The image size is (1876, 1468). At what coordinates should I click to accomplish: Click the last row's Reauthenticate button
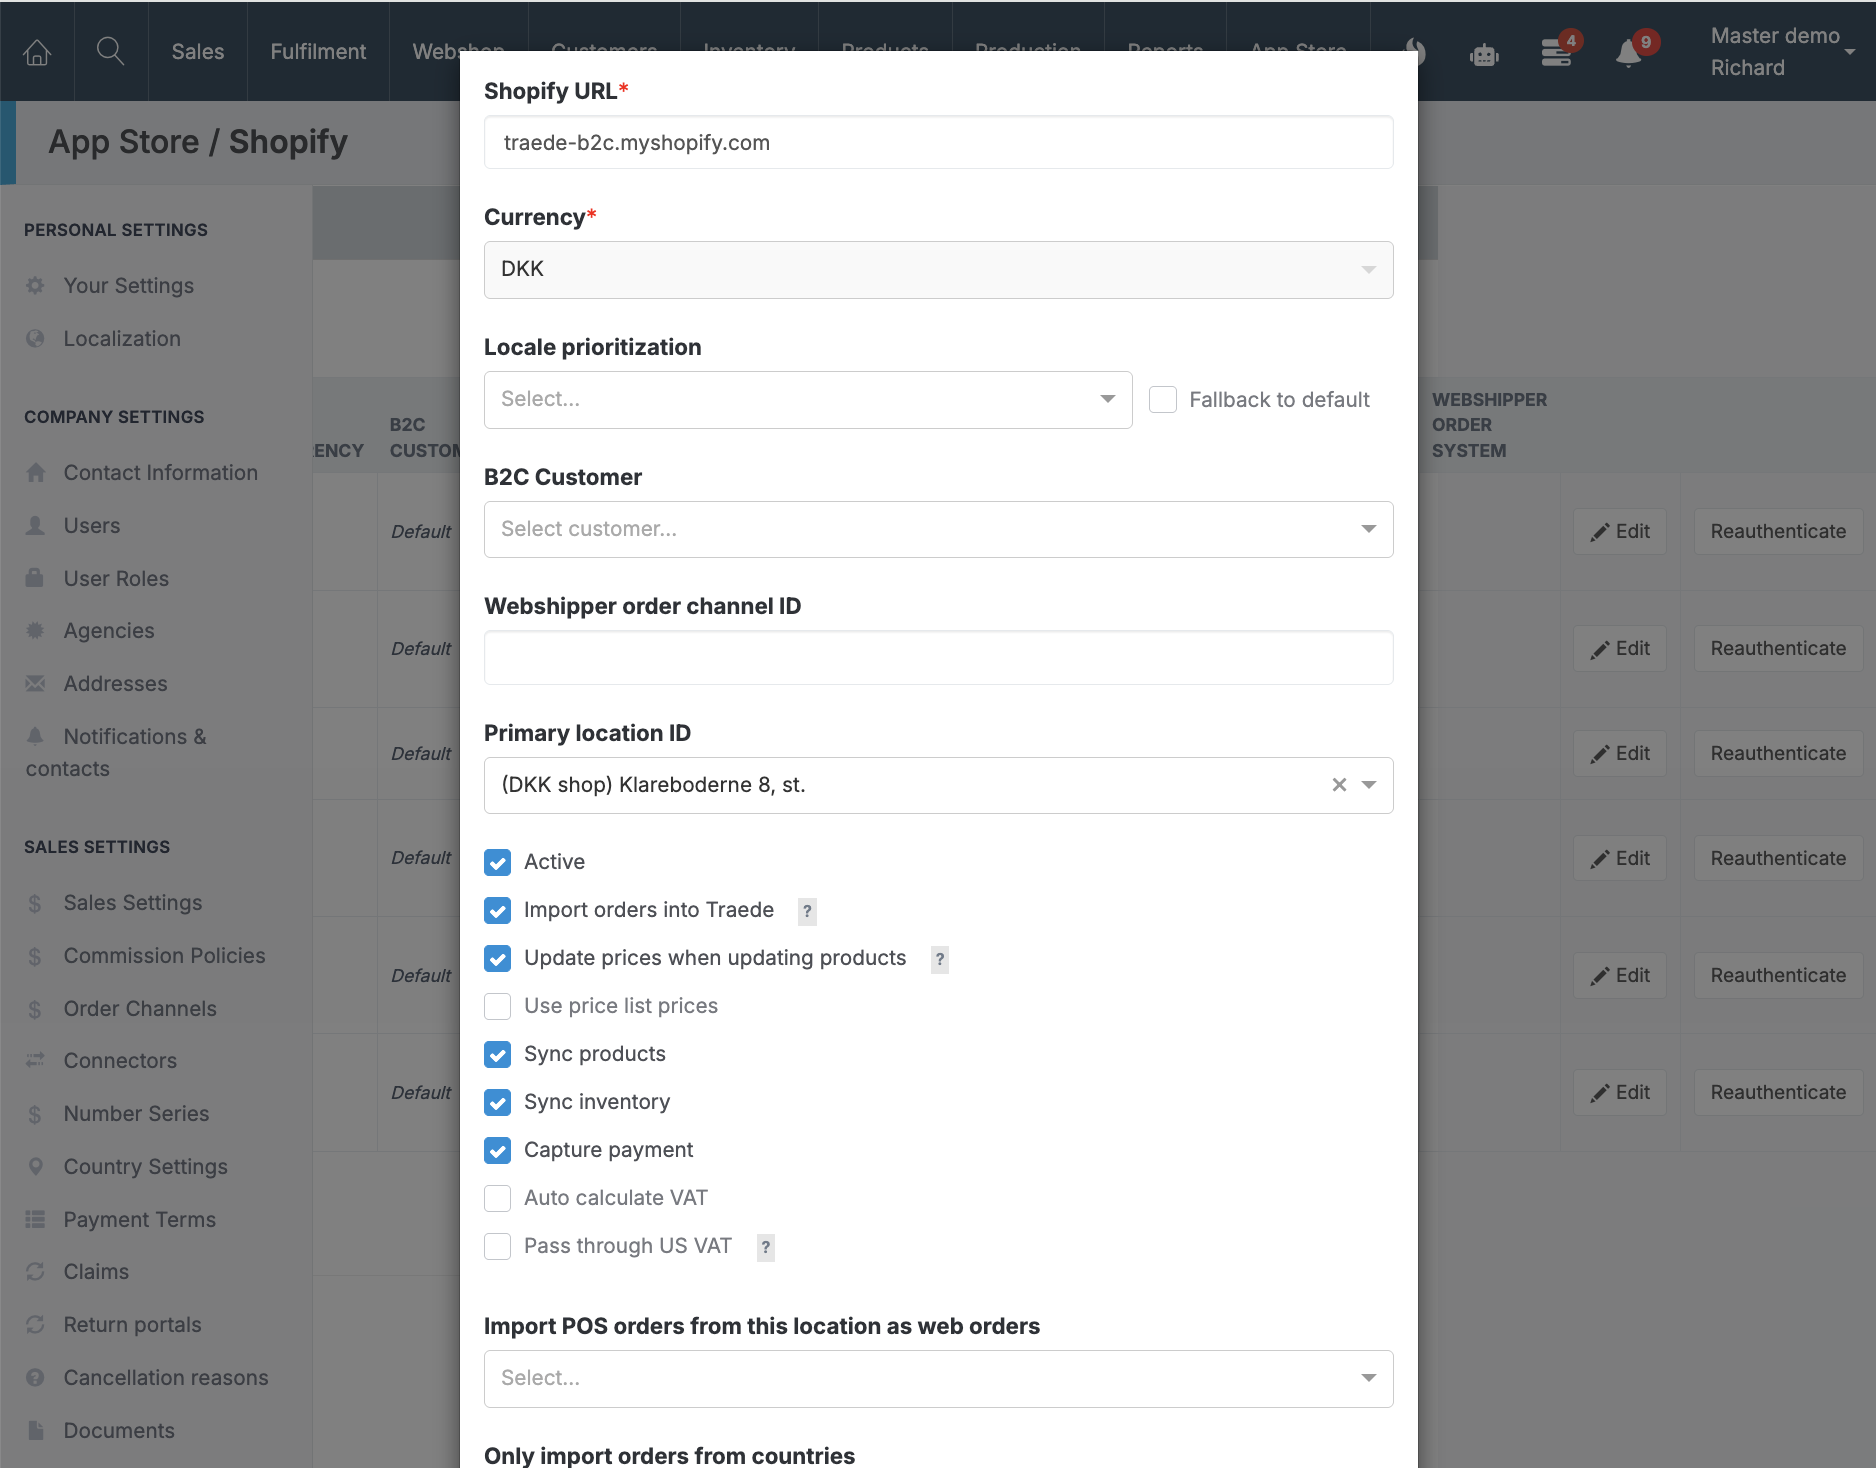pos(1778,1093)
